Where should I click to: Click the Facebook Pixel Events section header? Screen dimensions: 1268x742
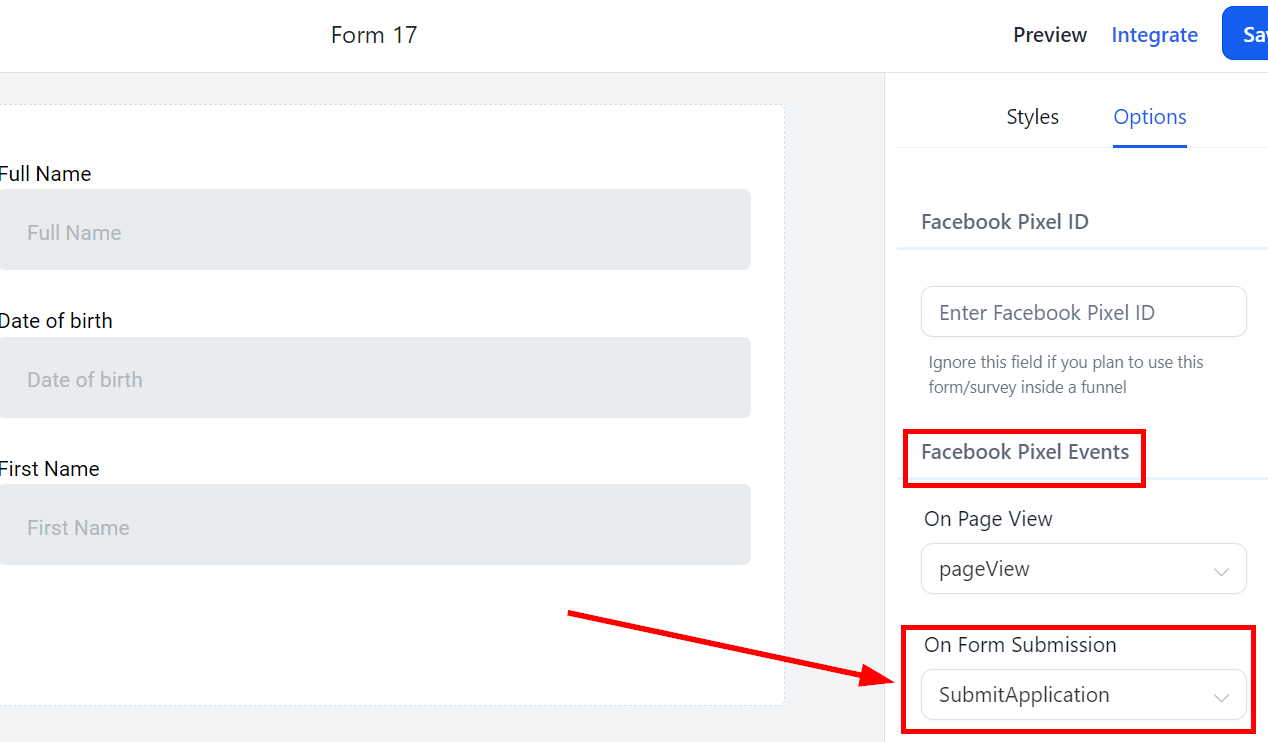coord(1024,452)
